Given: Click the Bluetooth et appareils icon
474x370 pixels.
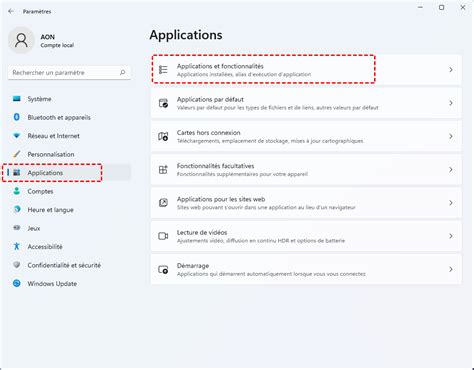Looking at the screenshot, I should point(16,117).
